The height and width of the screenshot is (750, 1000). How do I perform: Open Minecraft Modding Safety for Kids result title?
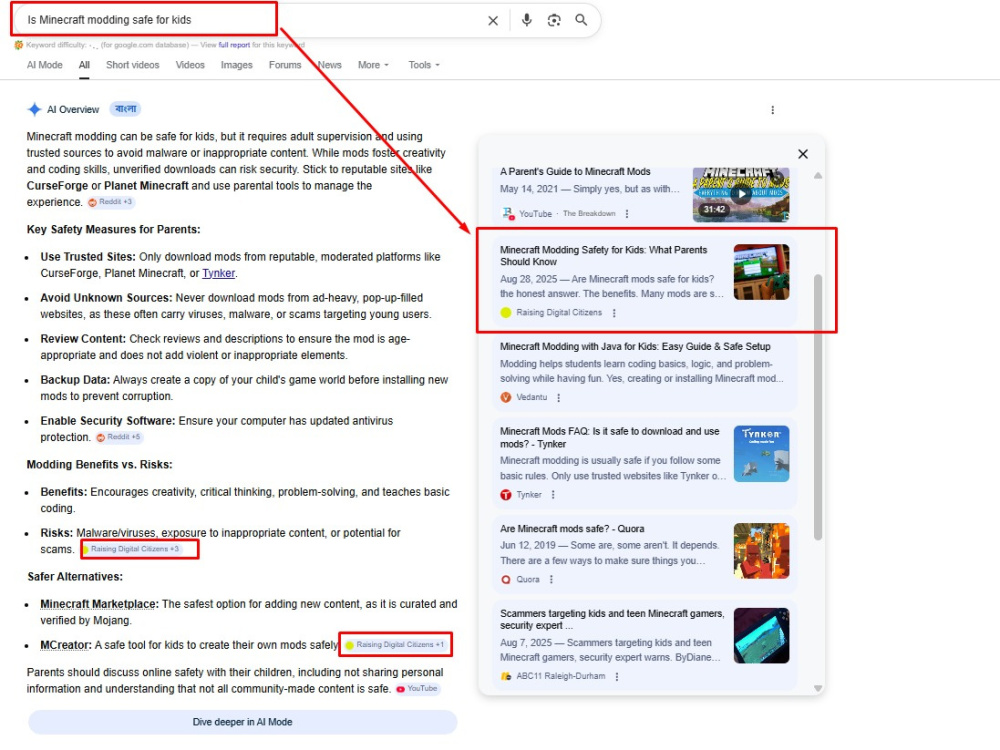tap(603, 256)
